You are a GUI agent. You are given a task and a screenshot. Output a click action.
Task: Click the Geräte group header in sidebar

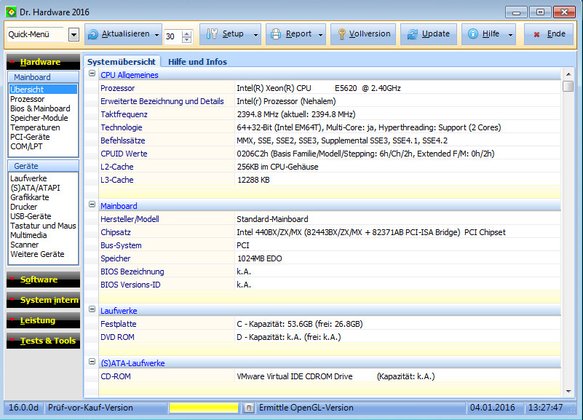[x=43, y=166]
